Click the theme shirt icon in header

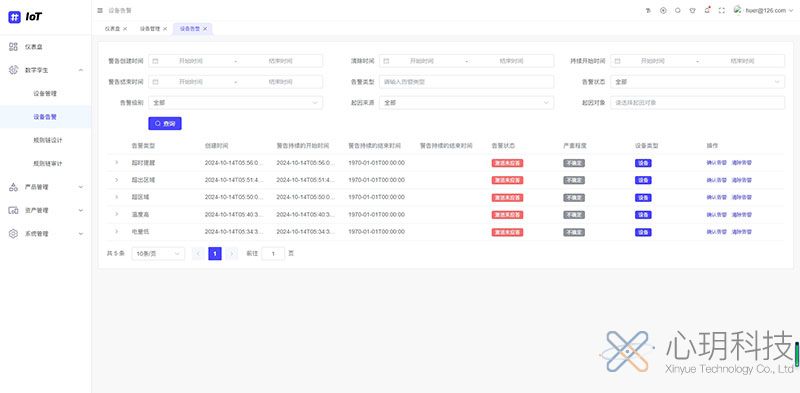[692, 10]
